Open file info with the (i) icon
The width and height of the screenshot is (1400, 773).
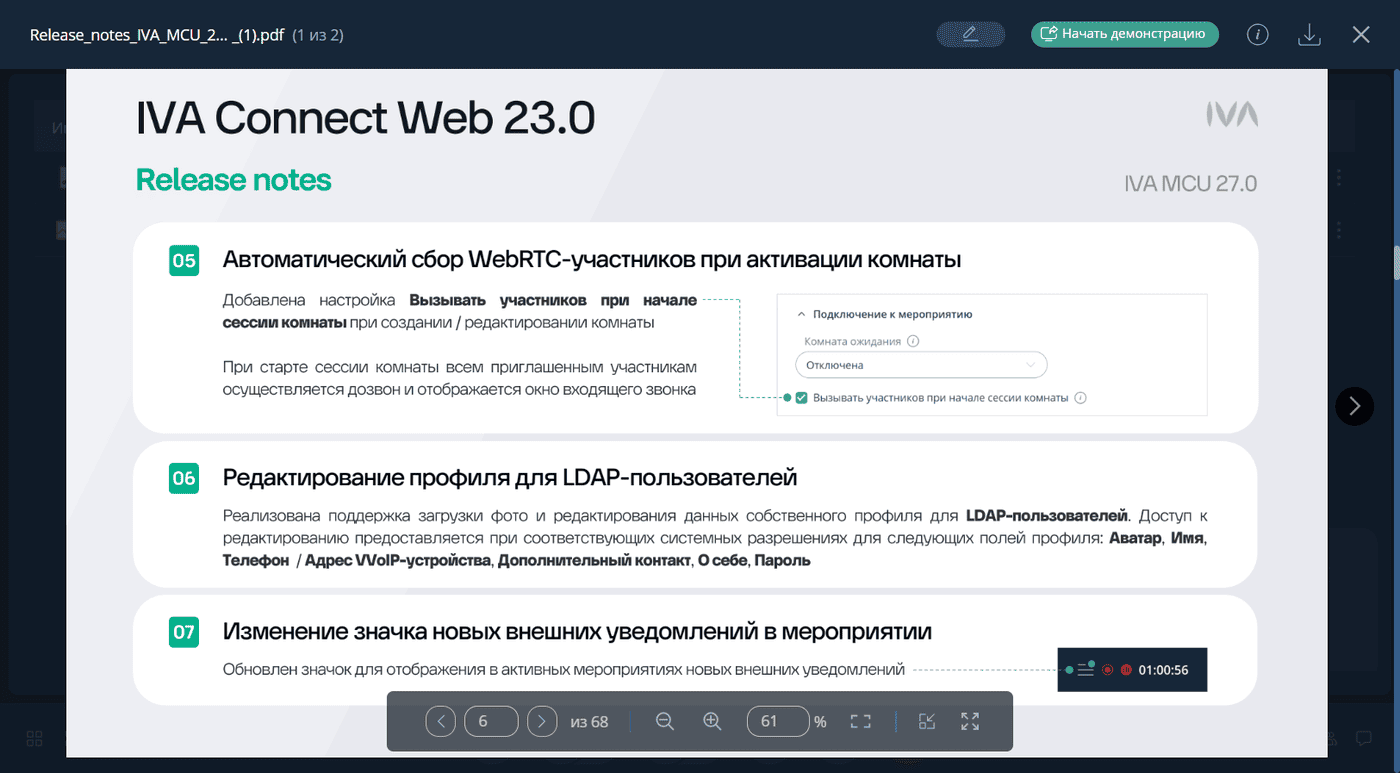(x=1258, y=35)
